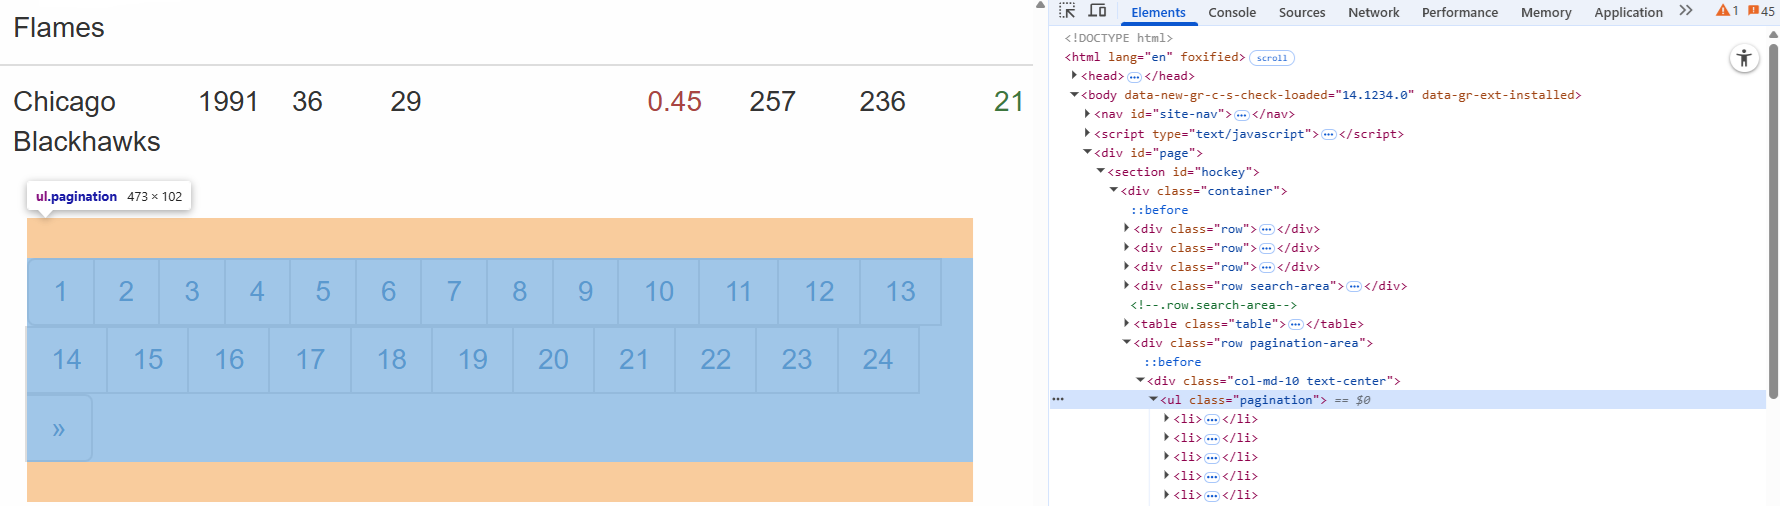This screenshot has width=1780, height=506.
Task: Expand the div row search-area node
Action: [1126, 286]
